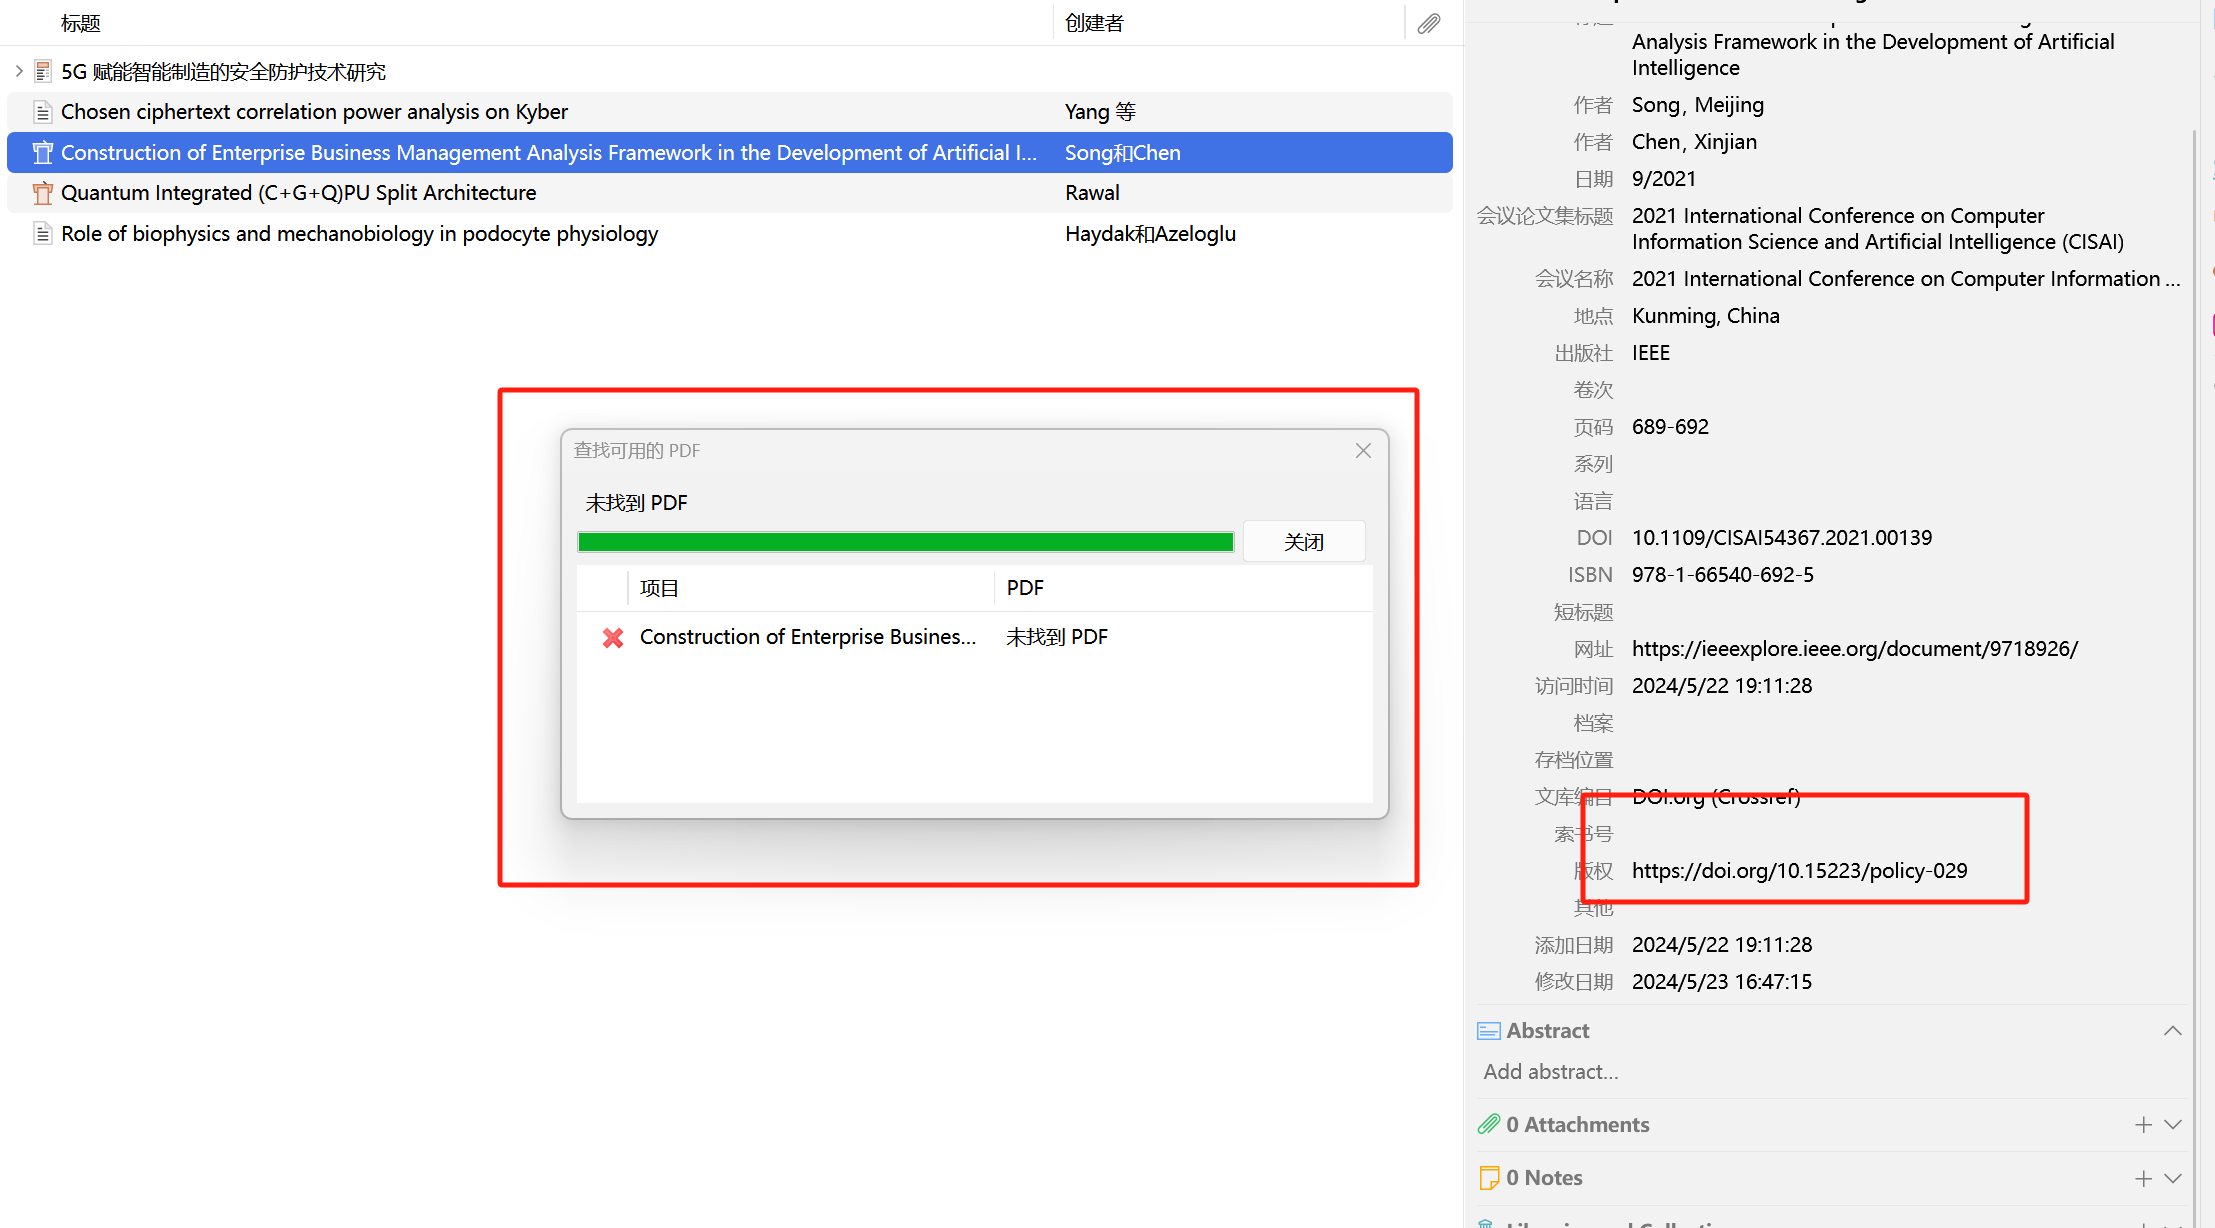
Task: Click the conference icon of Quantum Integrated item
Action: coord(42,193)
